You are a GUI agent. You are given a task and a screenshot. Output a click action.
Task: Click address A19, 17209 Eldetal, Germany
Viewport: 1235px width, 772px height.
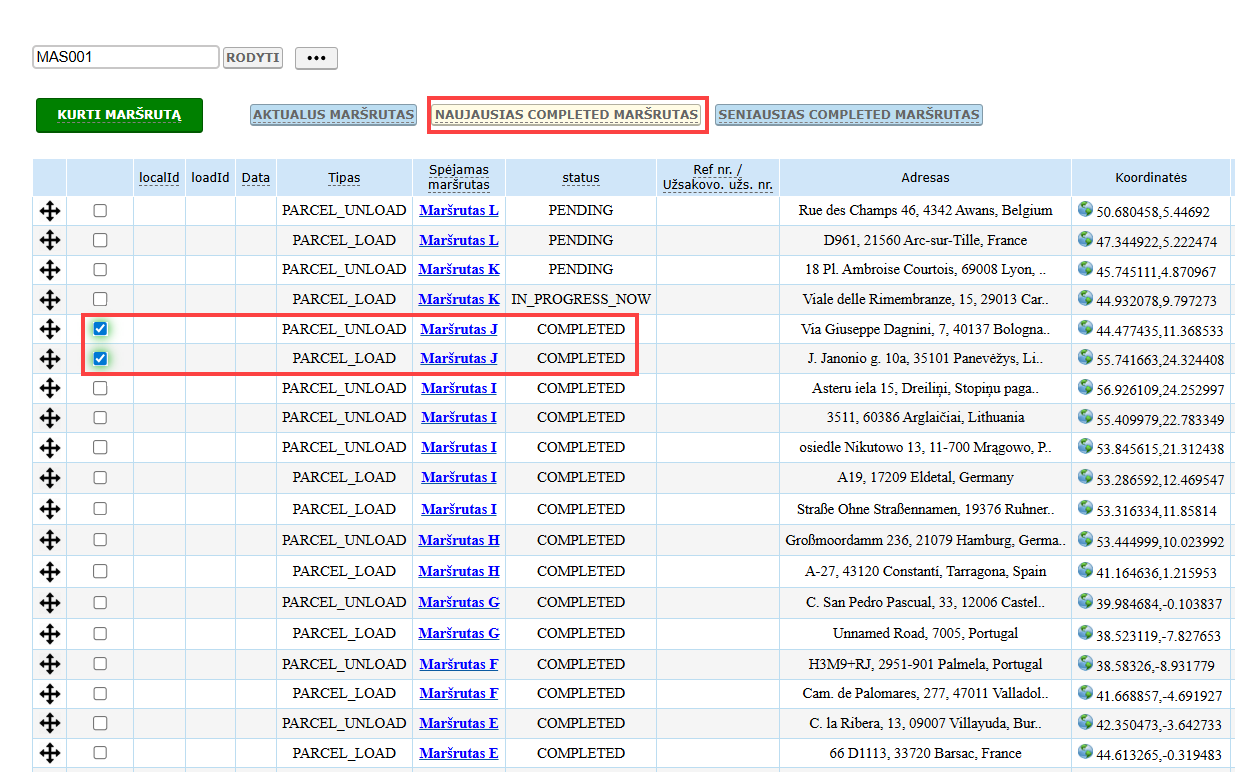pos(925,477)
